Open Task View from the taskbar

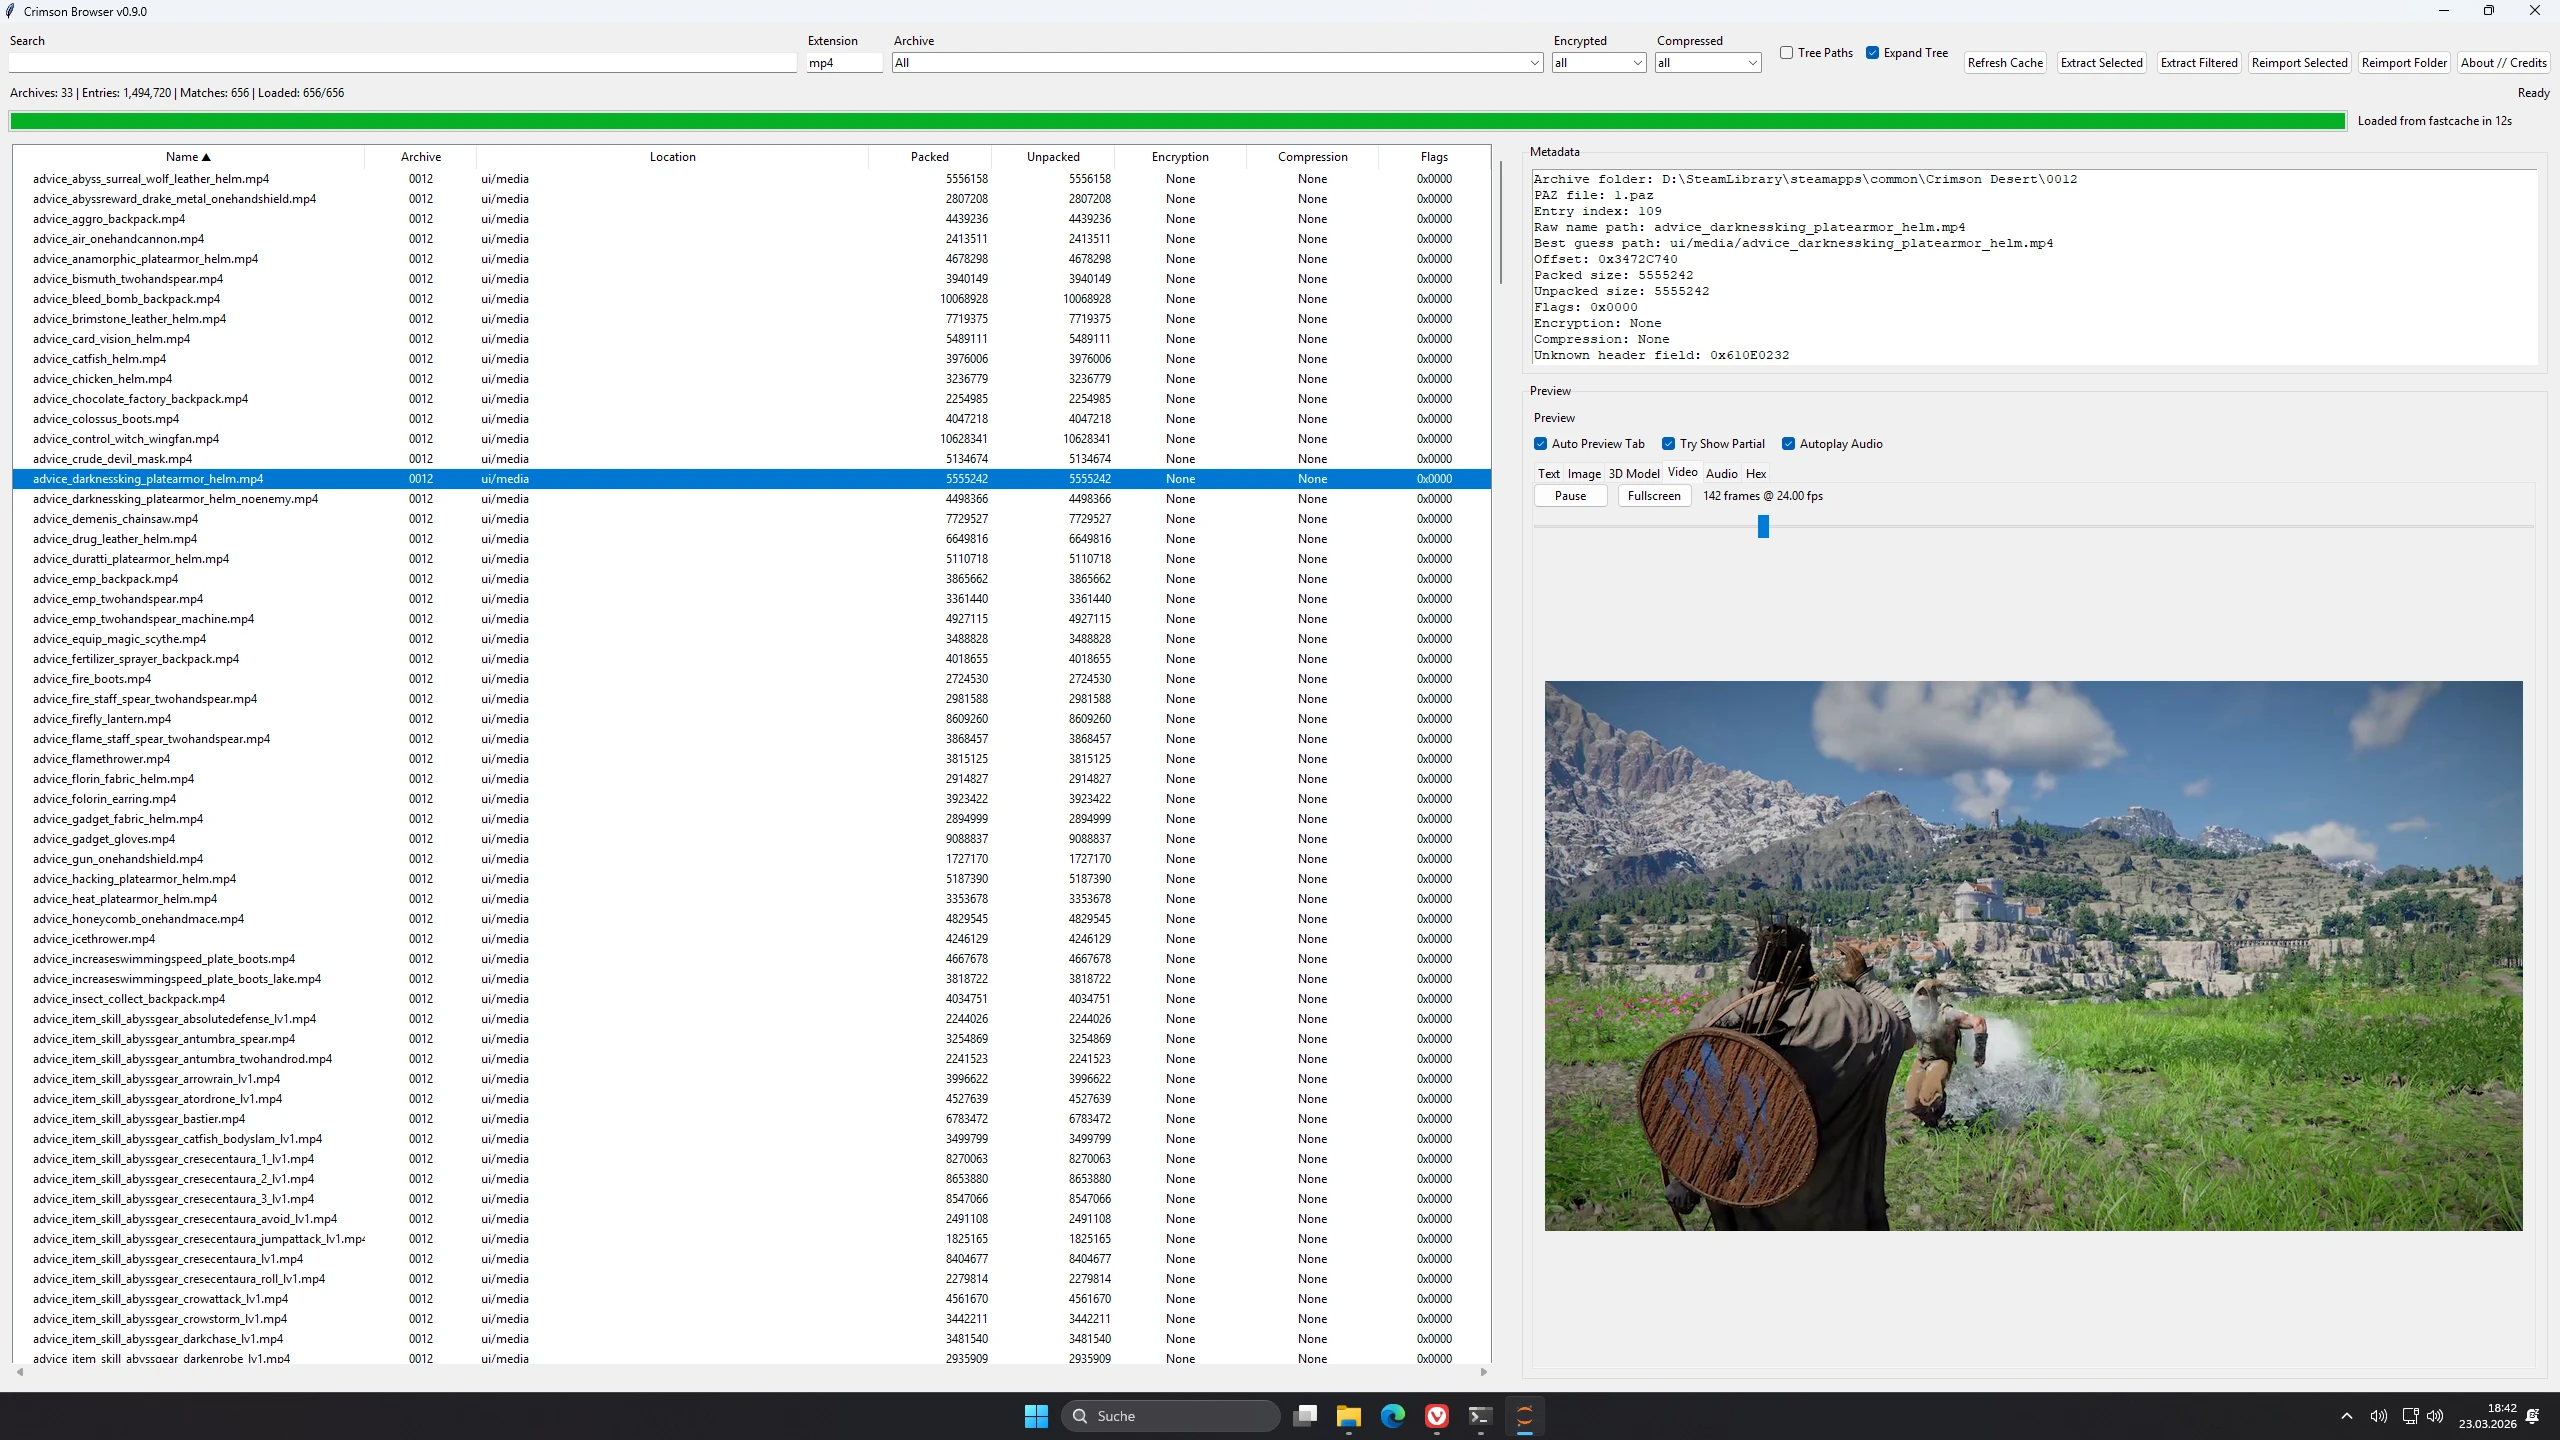pyautogui.click(x=1305, y=1416)
